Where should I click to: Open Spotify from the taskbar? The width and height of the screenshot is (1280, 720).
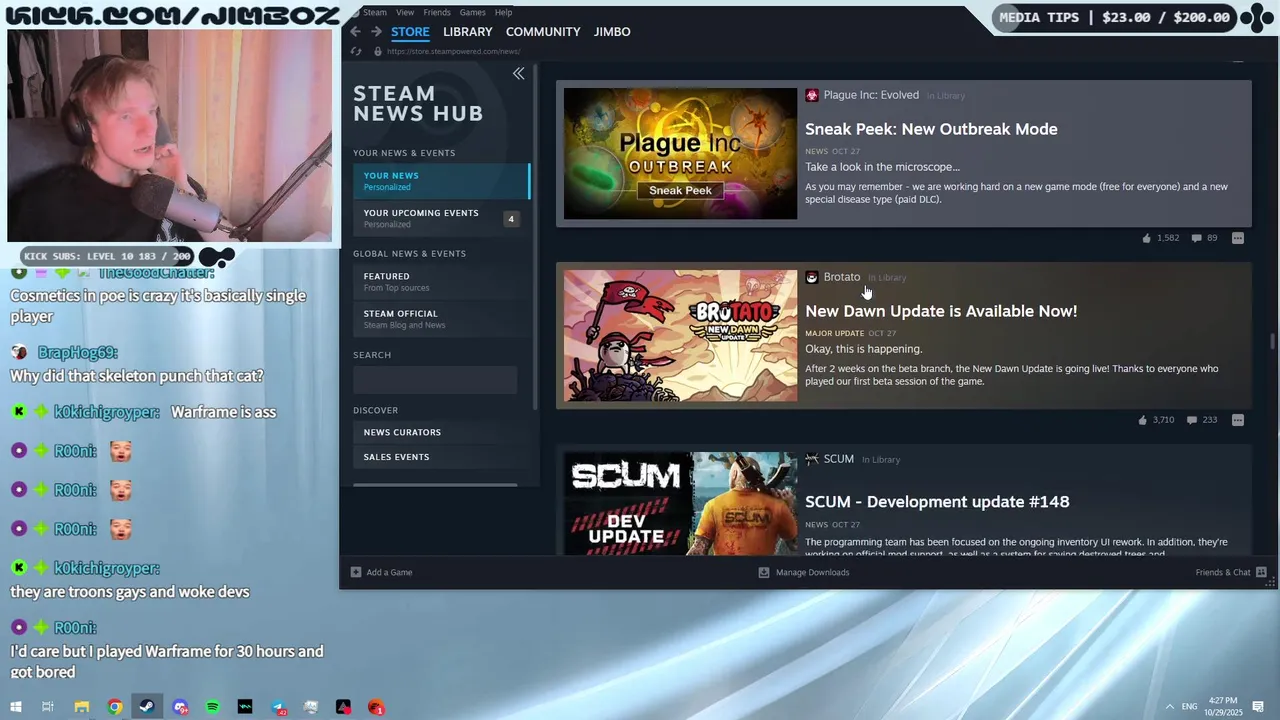click(x=213, y=707)
